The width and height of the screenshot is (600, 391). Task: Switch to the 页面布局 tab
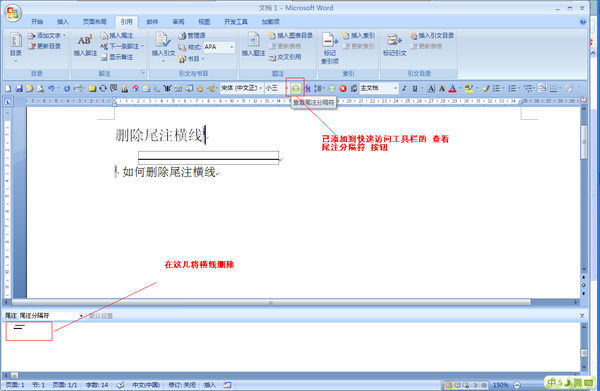coord(95,22)
